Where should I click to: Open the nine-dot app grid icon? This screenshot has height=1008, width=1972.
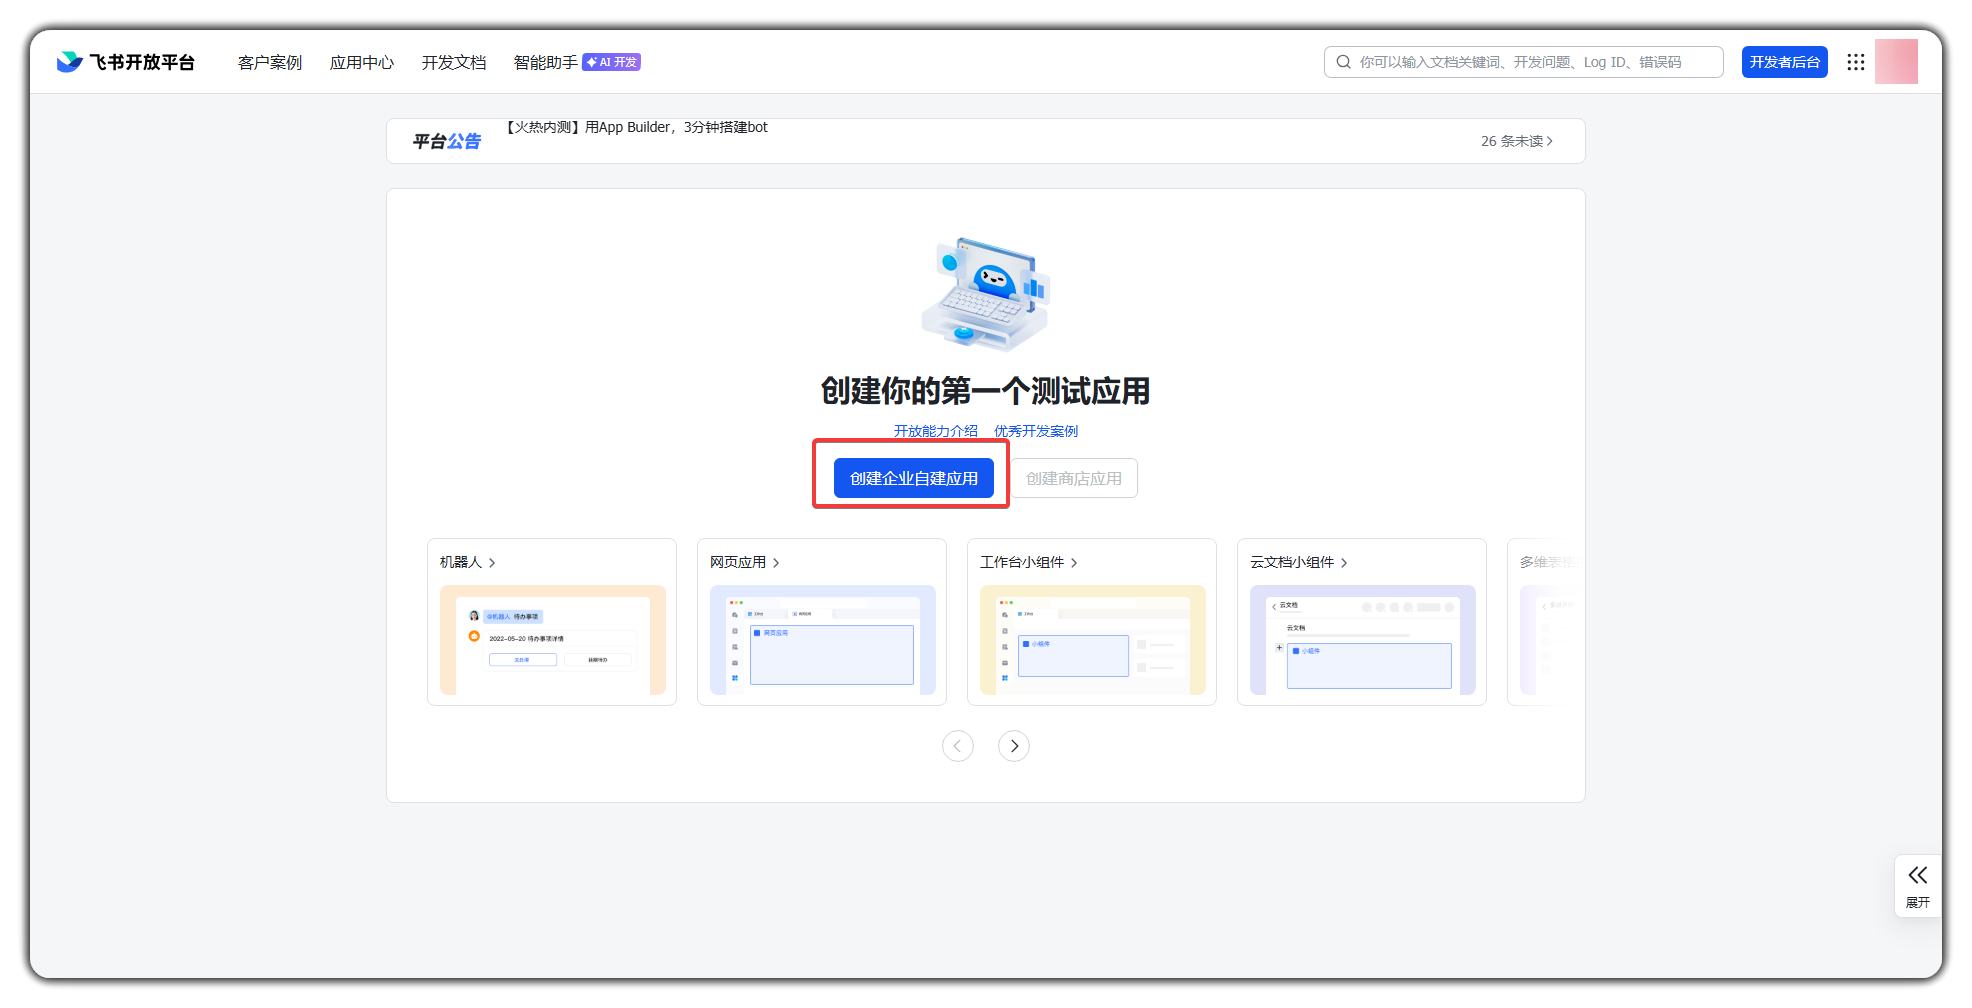[x=1855, y=62]
